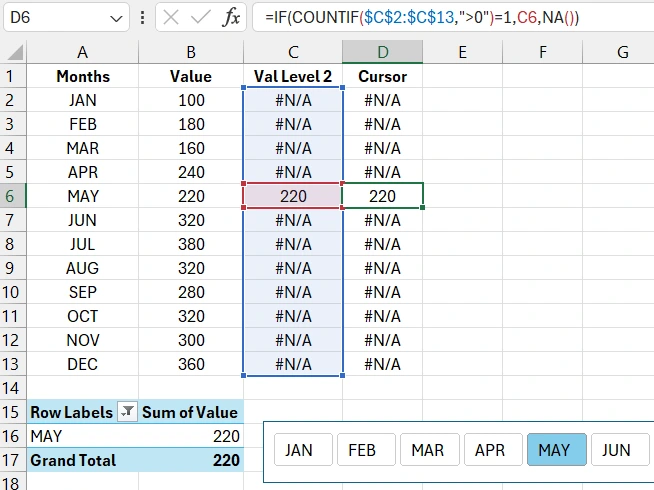Click the Val Level 2 header cell

(x=293, y=76)
